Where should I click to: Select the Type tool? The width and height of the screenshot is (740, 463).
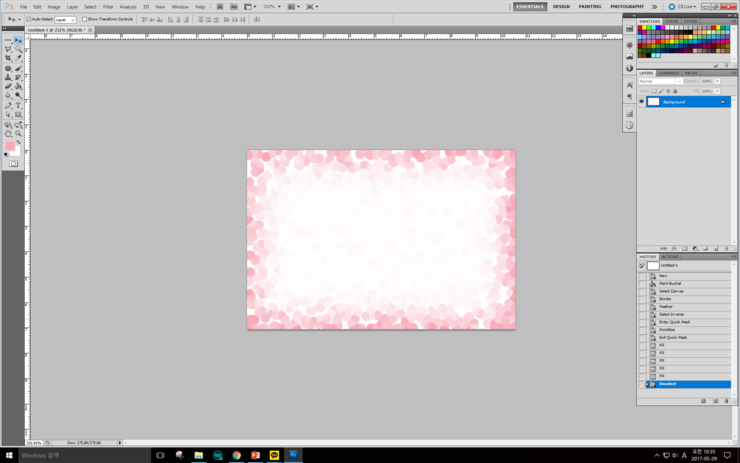(18, 105)
